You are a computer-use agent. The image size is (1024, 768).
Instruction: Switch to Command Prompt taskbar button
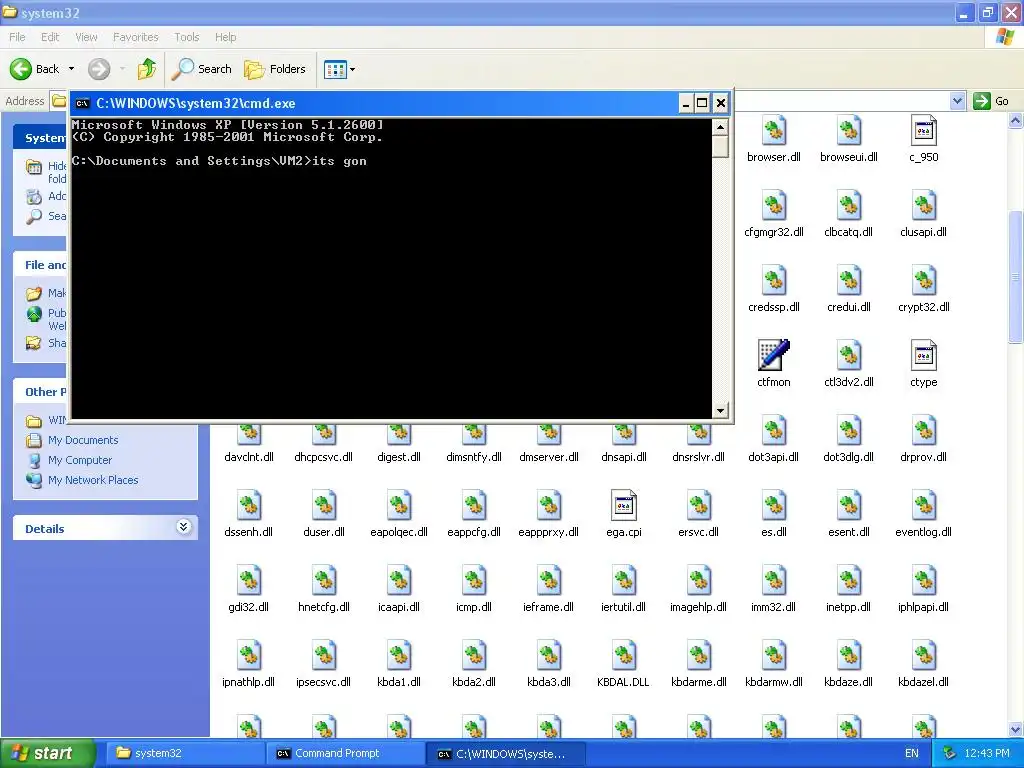(346, 753)
